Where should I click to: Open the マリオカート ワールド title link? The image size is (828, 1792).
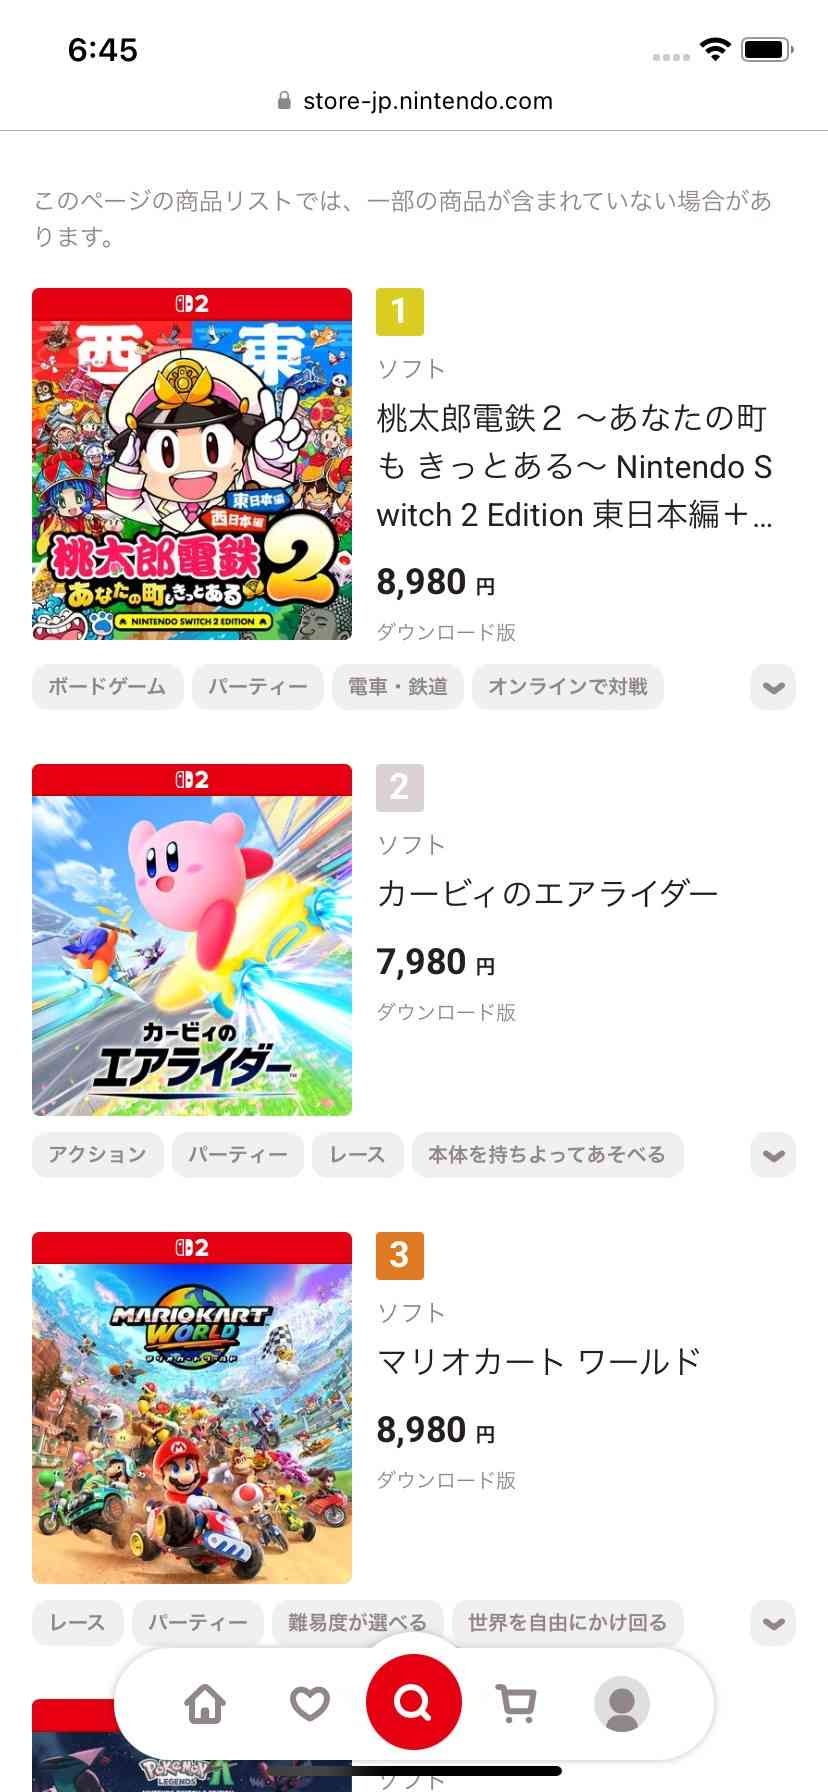point(538,1361)
